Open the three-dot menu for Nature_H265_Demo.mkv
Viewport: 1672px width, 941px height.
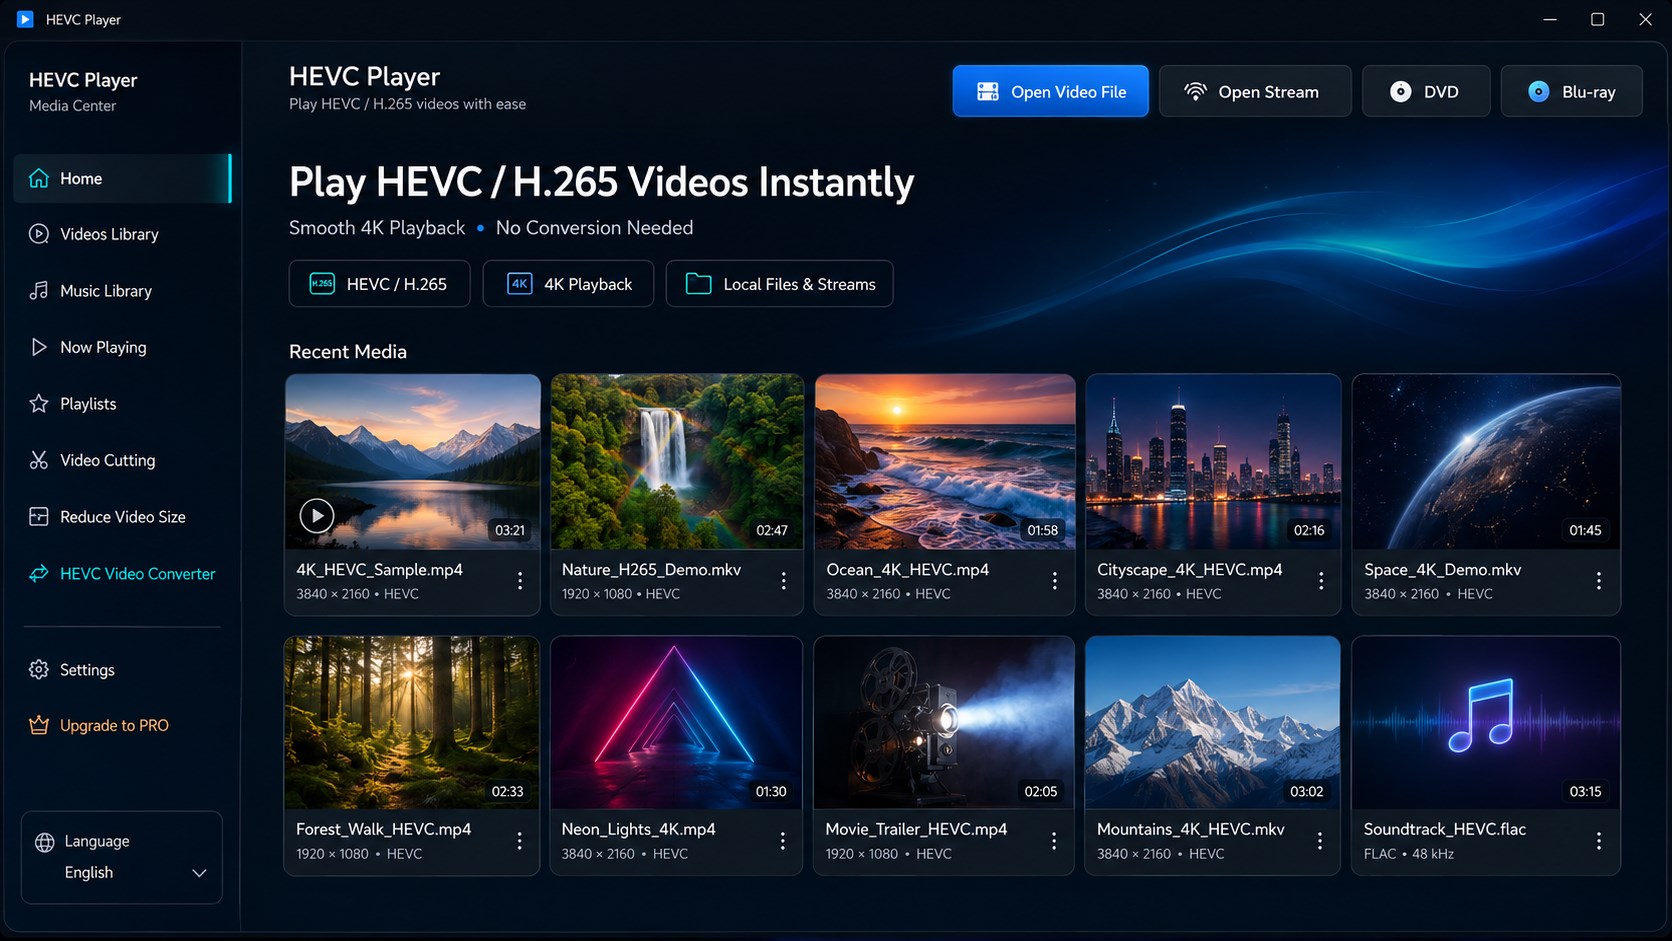(x=783, y=580)
